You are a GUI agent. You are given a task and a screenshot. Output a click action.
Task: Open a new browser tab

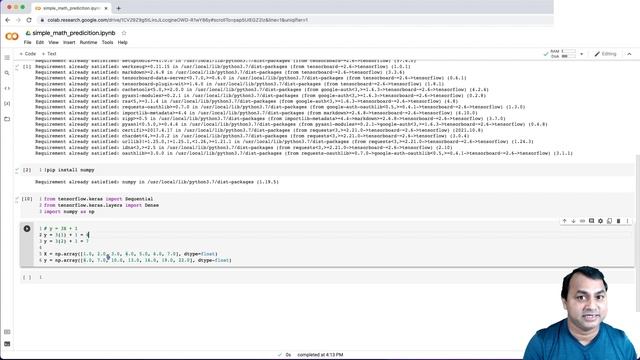coord(119,8)
